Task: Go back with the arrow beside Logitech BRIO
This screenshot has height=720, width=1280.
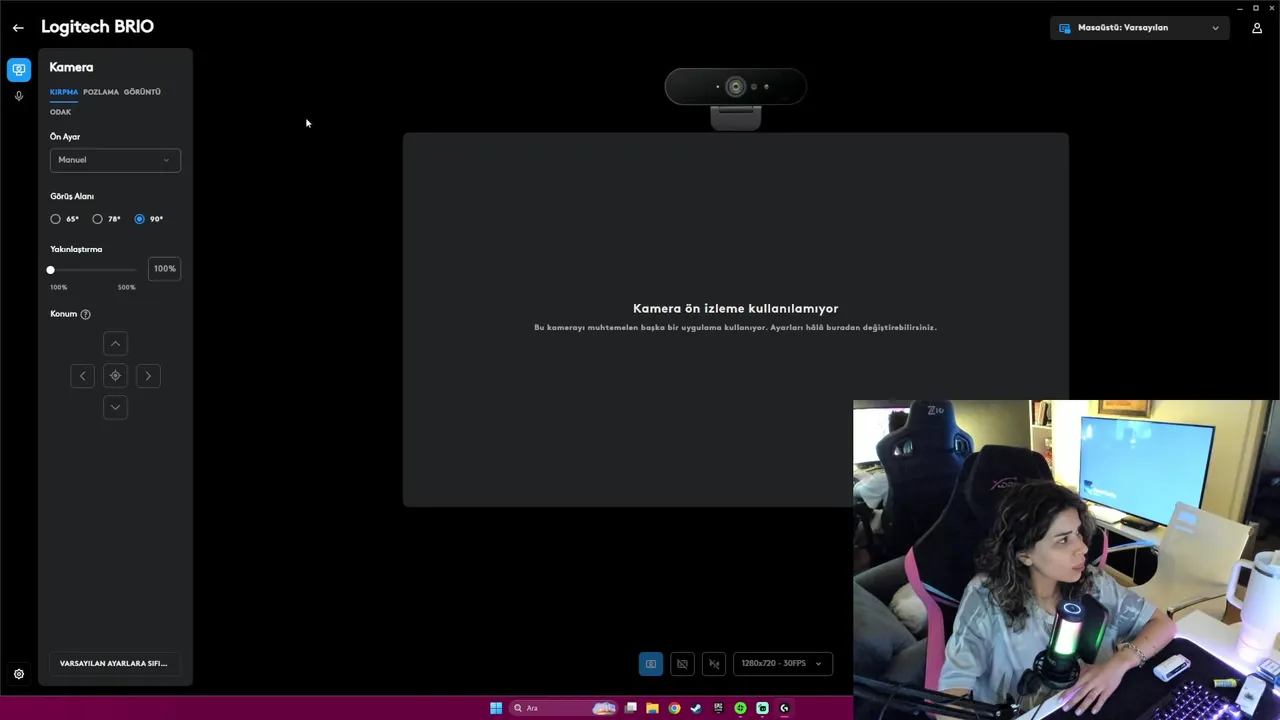Action: pos(18,28)
